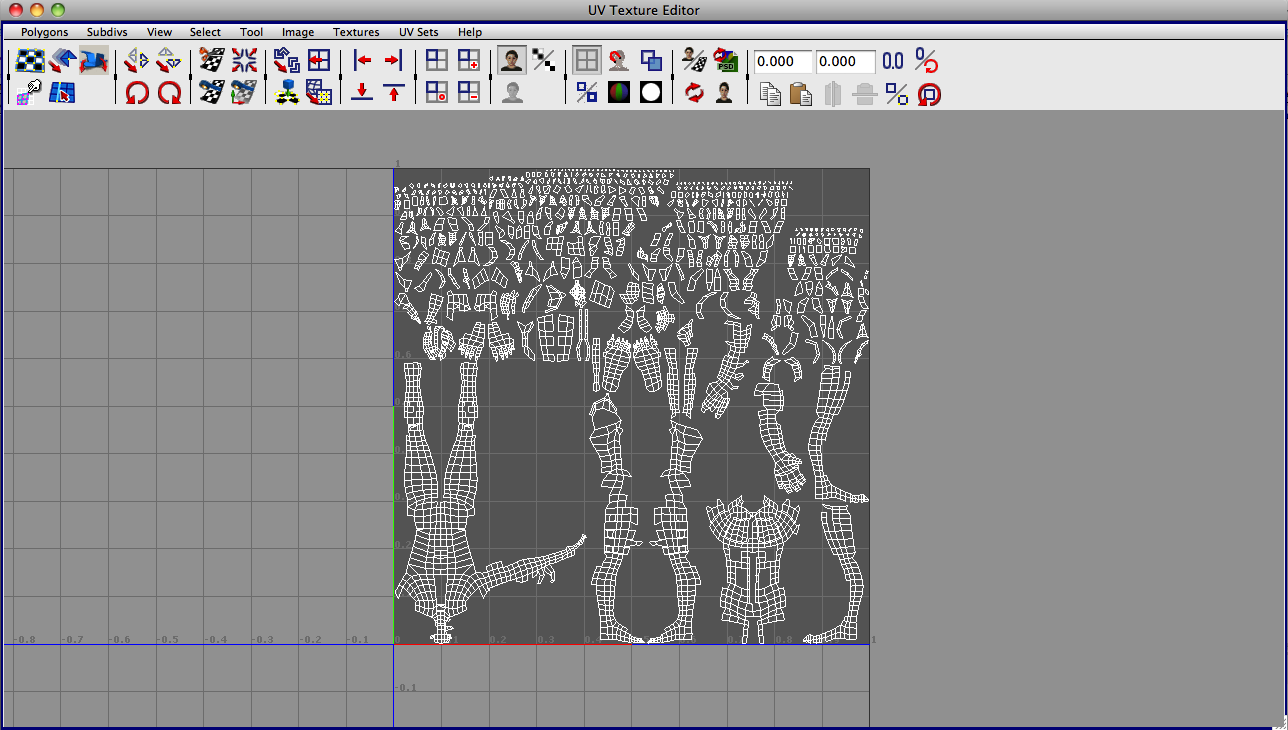The height and width of the screenshot is (730, 1288).
Task: Sew together the selected UV edges
Action: [208, 92]
